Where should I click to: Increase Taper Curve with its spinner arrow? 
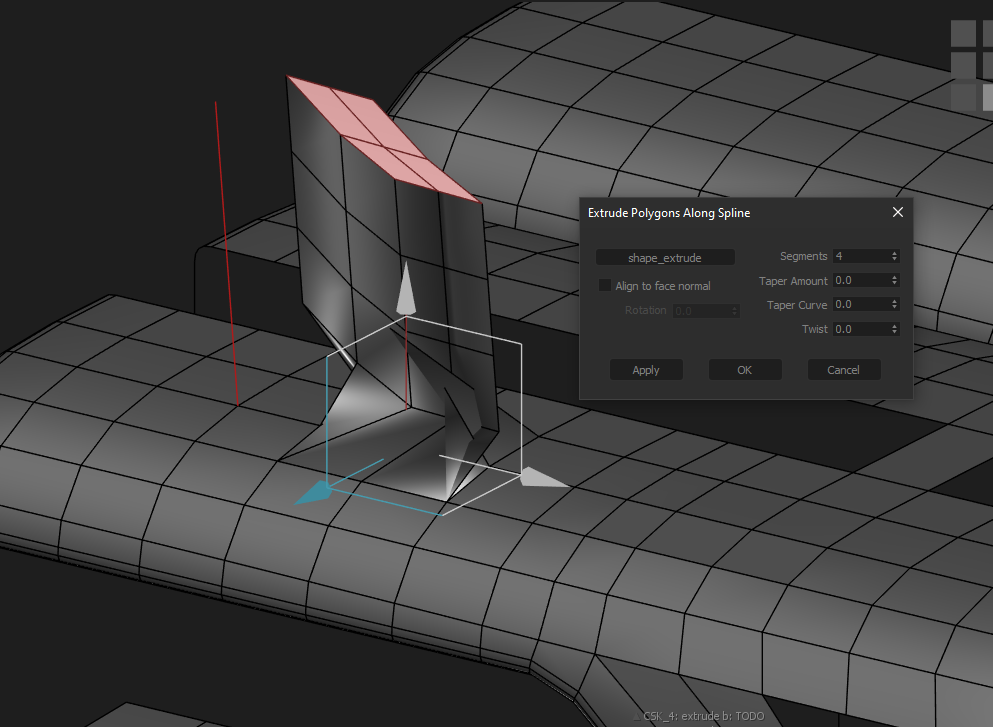click(x=895, y=301)
